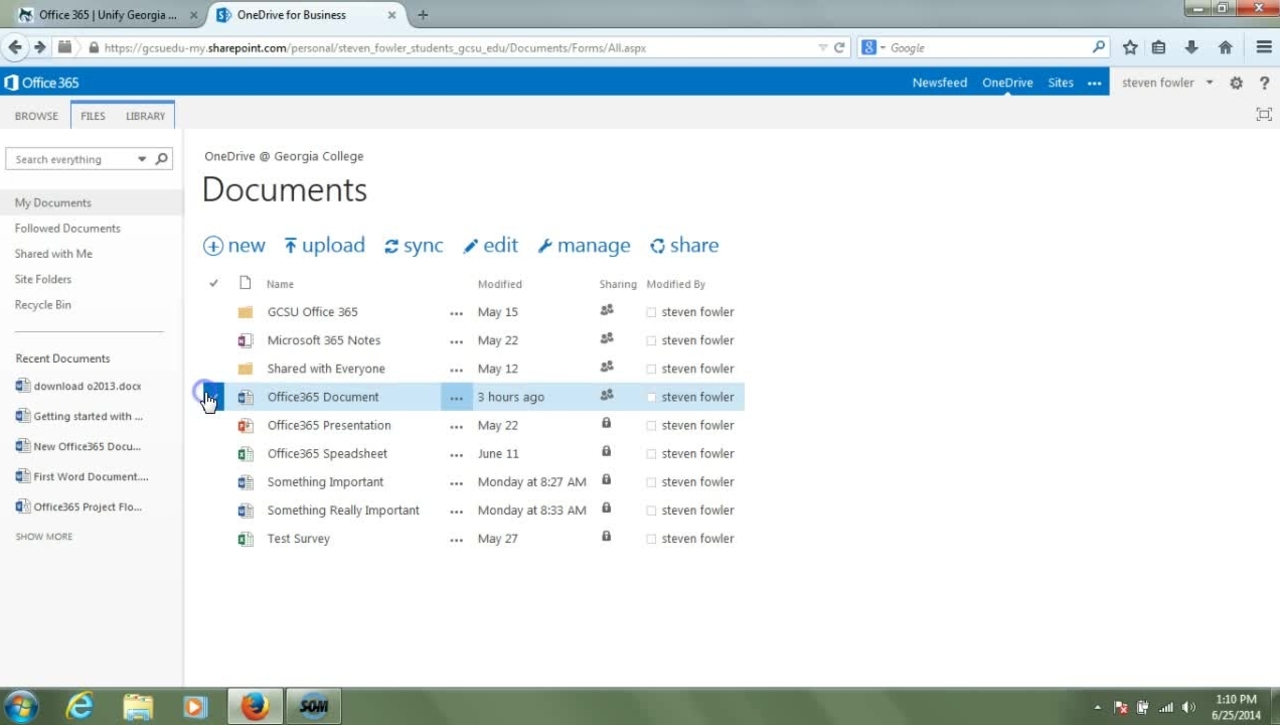Click in the Search everything field

(74, 159)
